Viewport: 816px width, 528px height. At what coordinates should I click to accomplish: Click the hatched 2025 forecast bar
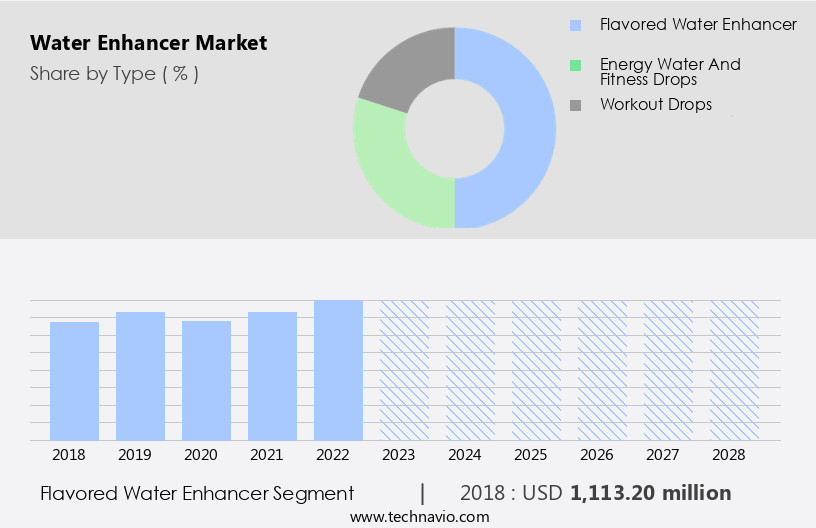(536, 370)
